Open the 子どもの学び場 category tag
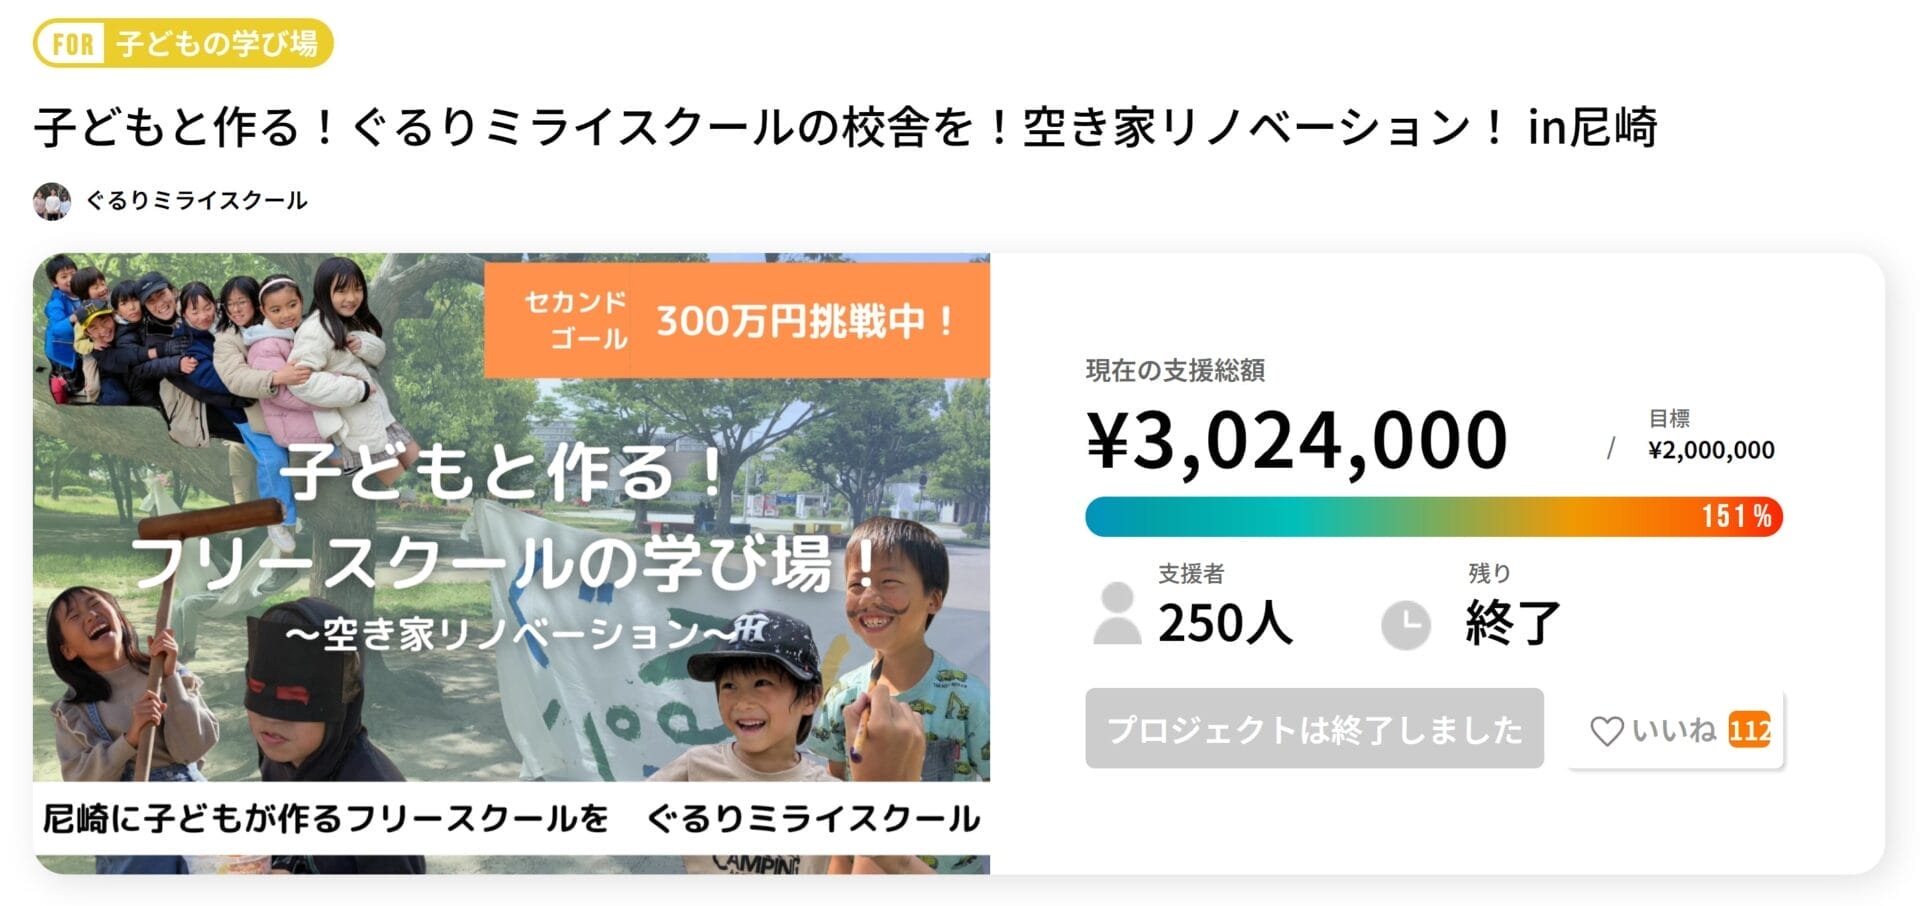Viewport: 1920px width, 906px height. coord(216,44)
